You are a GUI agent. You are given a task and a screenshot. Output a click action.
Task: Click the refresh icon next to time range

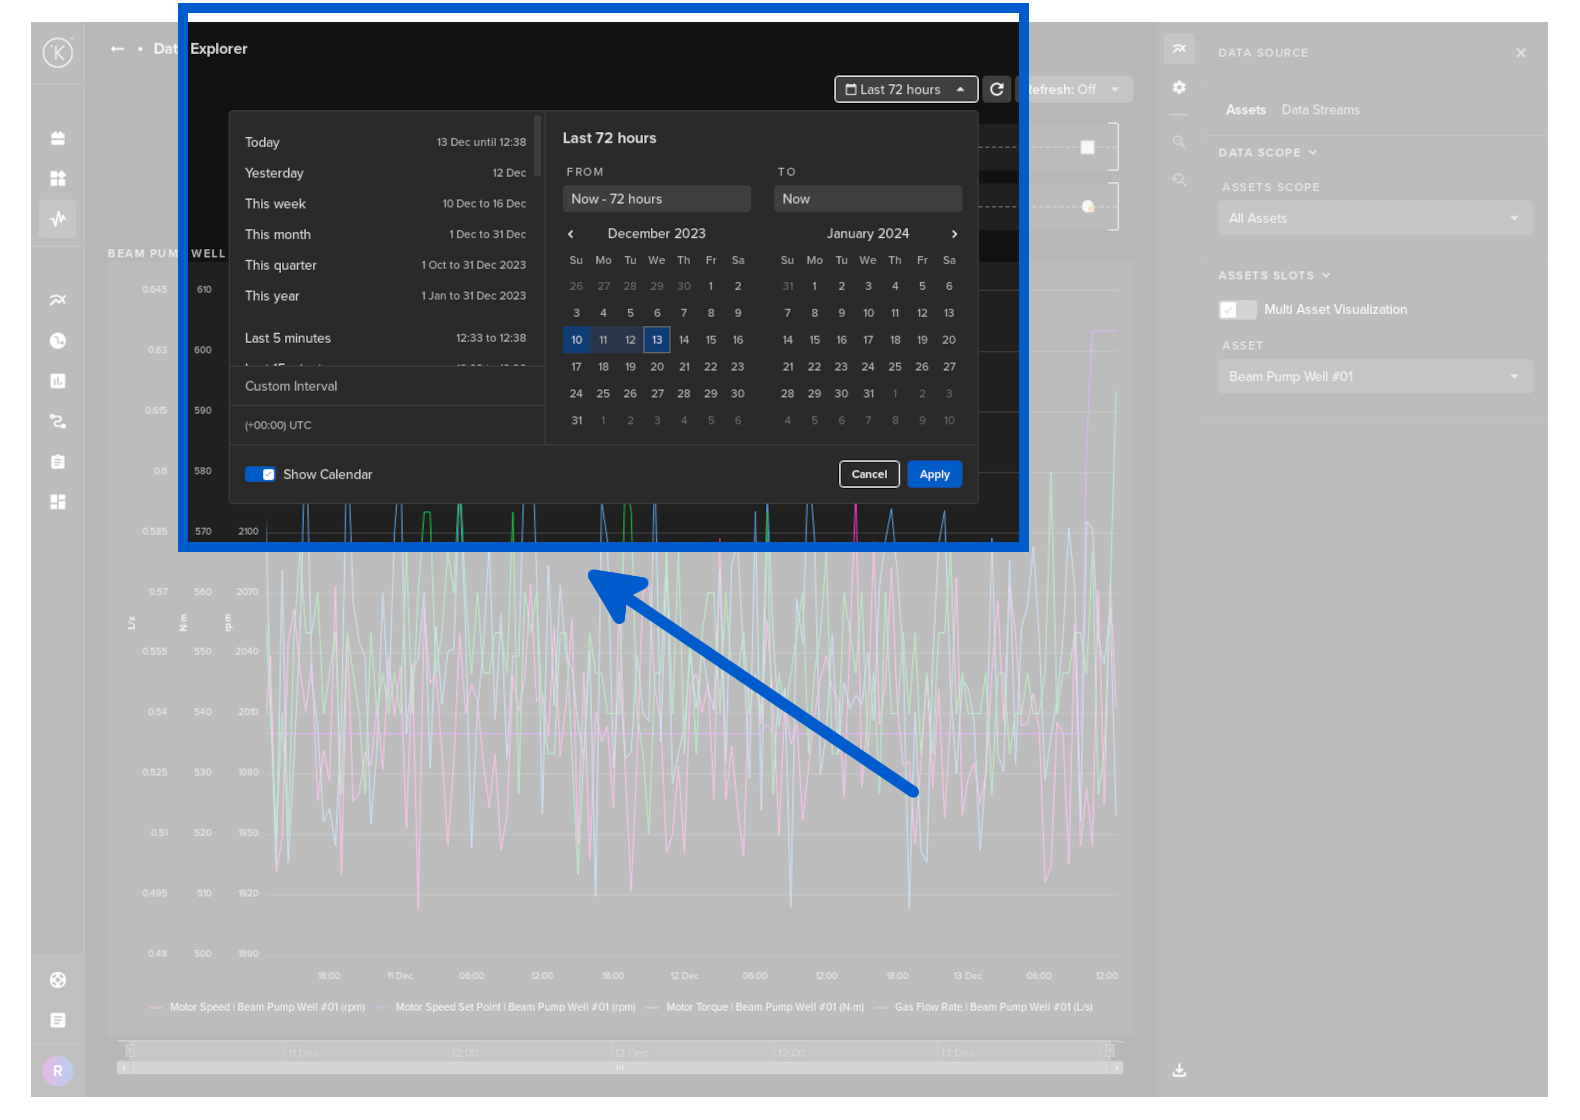[x=996, y=89]
